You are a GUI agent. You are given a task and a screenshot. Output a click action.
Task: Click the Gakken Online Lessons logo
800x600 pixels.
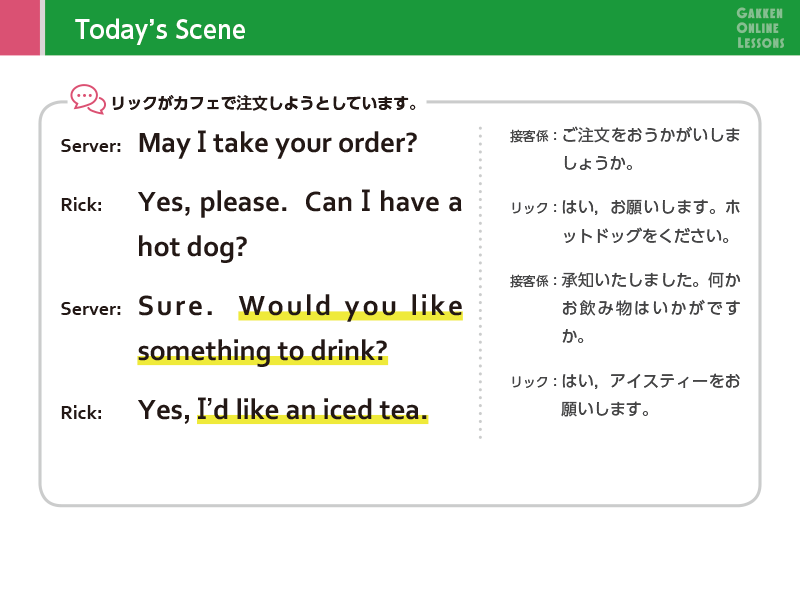click(x=760, y=28)
